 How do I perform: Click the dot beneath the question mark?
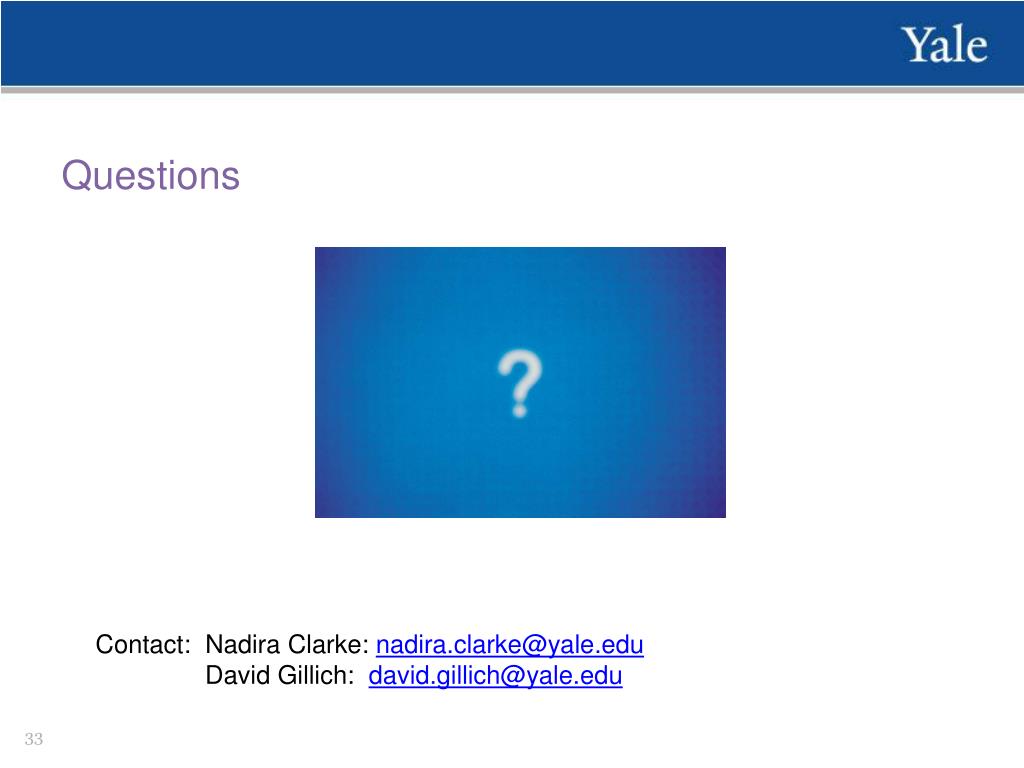point(520,411)
